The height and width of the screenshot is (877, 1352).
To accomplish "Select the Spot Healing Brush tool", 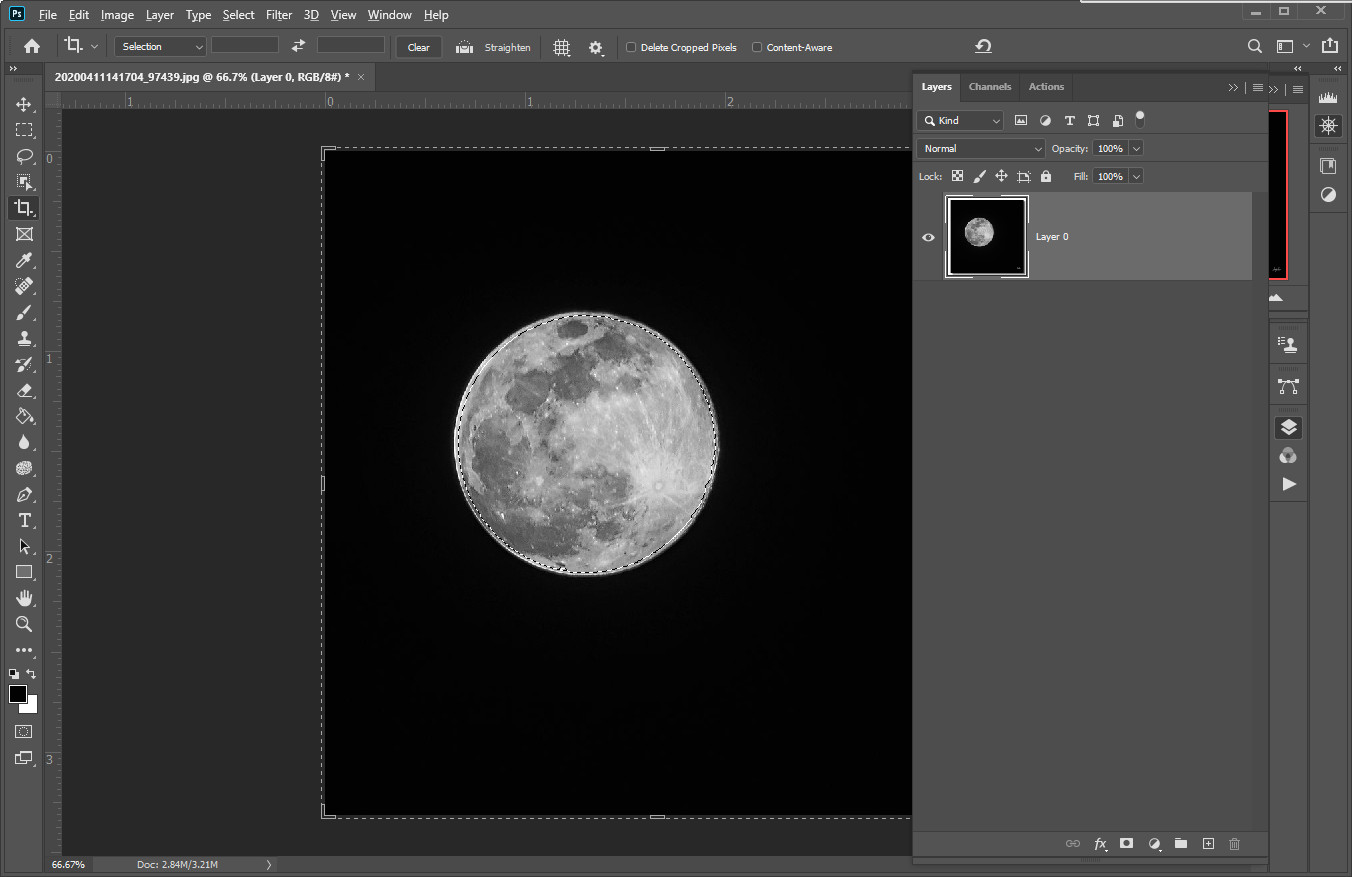I will 24,286.
